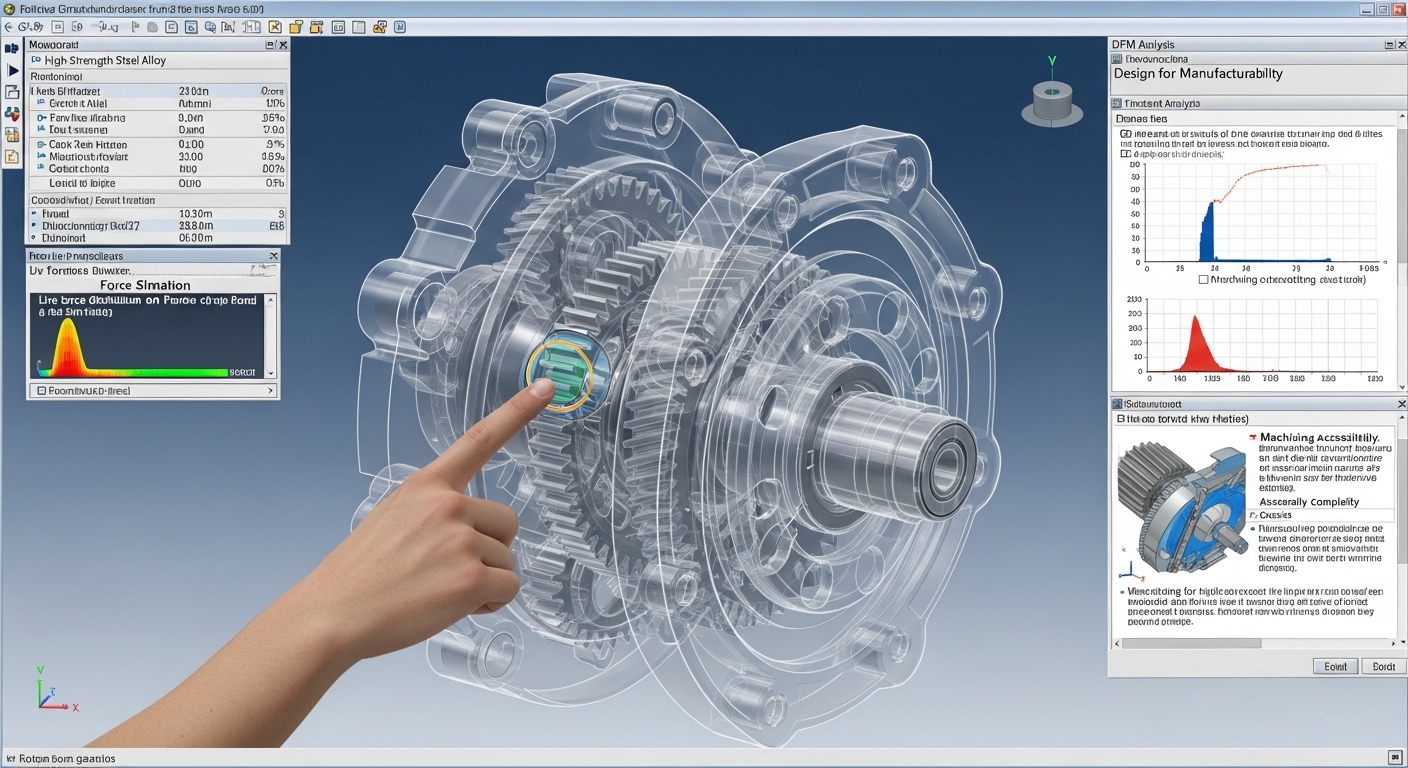Click the rightmost button at the DFM panel bottom
This screenshot has width=1408, height=768.
[x=1383, y=666]
